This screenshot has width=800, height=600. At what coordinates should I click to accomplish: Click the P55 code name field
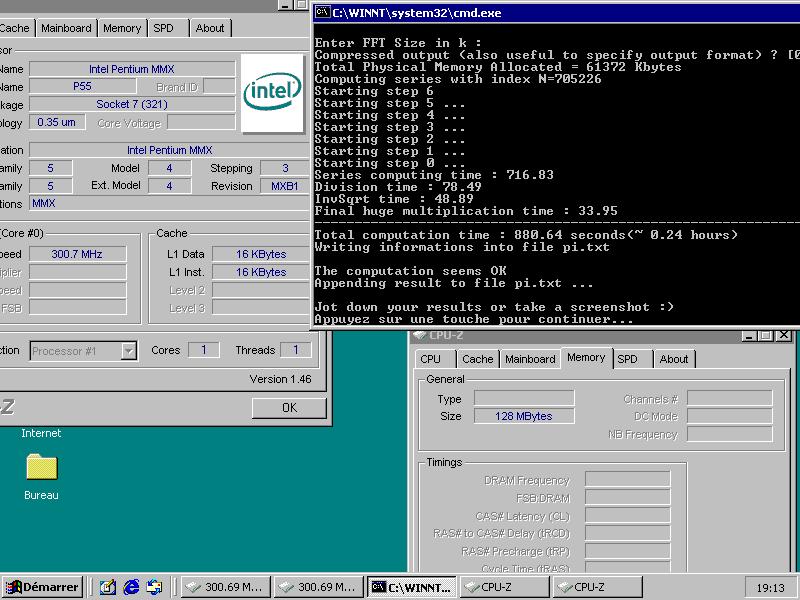tap(83, 86)
